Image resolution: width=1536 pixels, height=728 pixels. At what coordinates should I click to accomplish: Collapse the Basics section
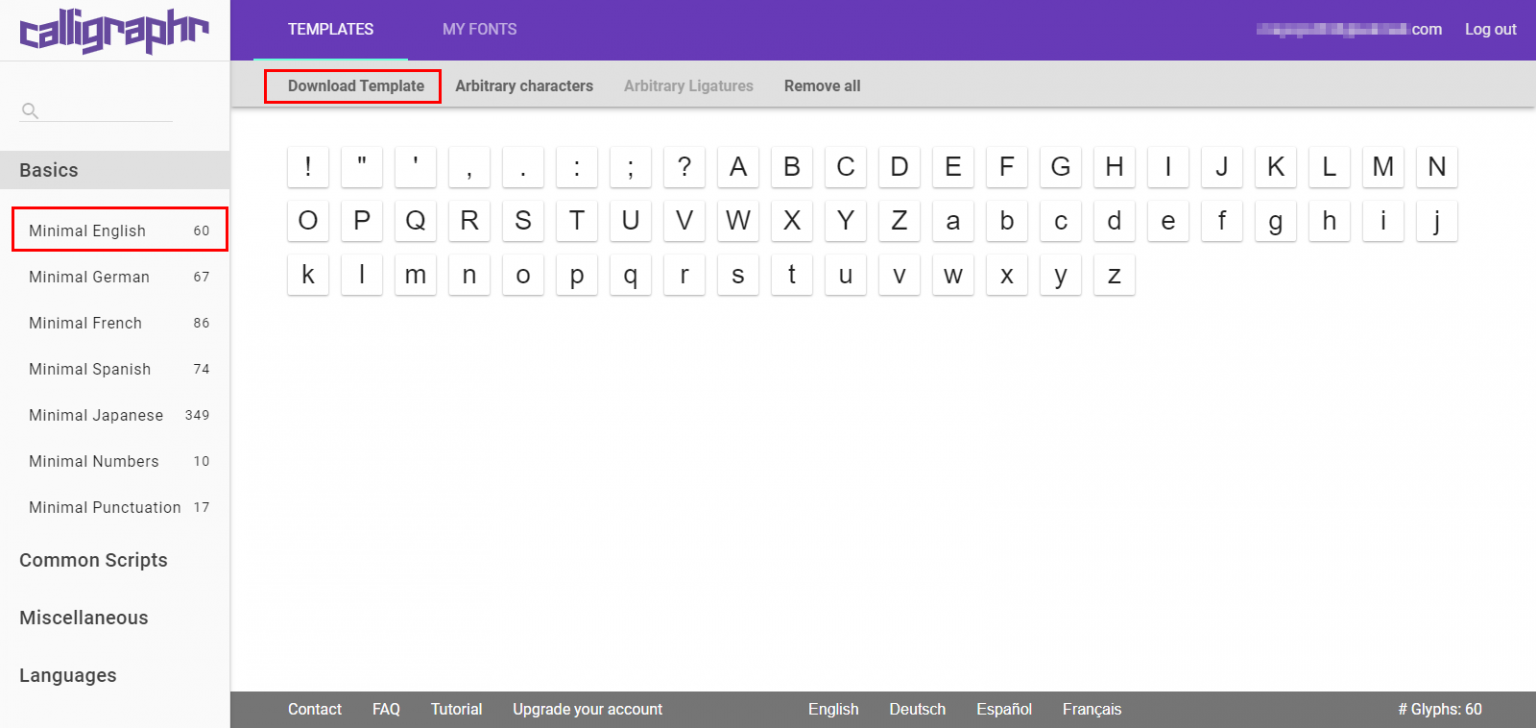pos(48,170)
